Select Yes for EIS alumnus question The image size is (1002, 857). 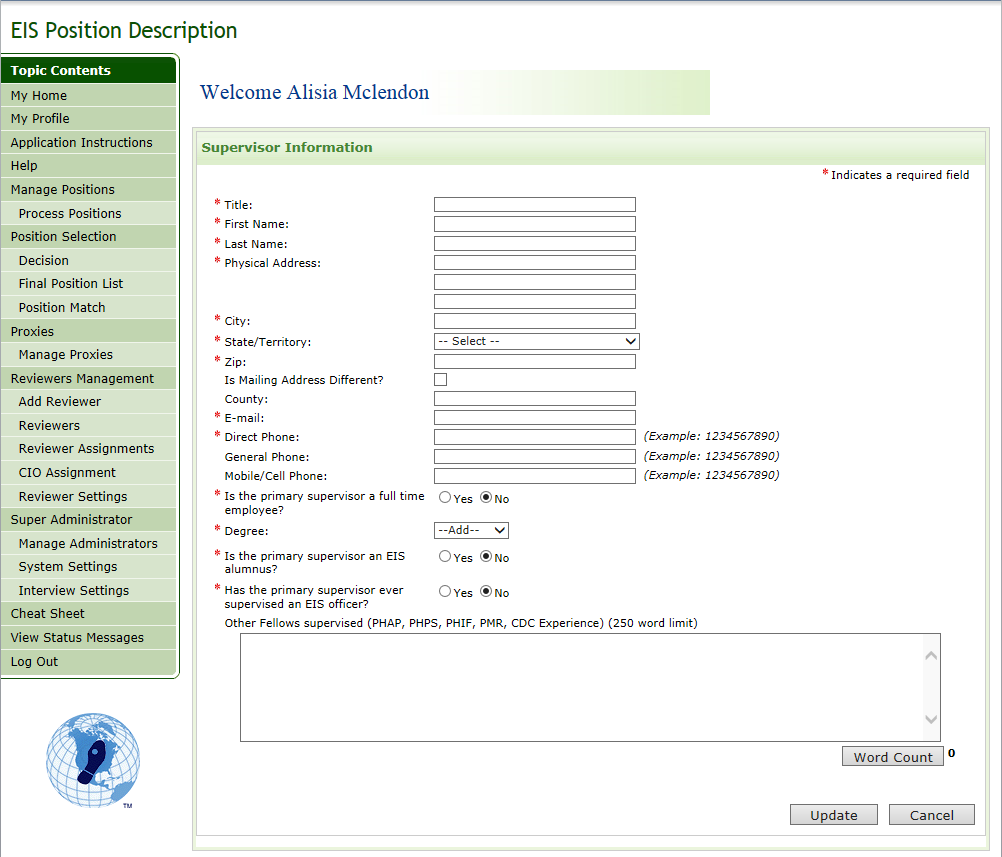(445, 557)
